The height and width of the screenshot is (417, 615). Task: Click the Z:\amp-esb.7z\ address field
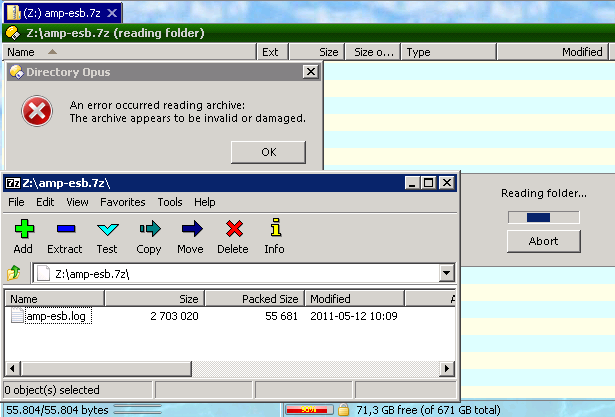[236, 273]
